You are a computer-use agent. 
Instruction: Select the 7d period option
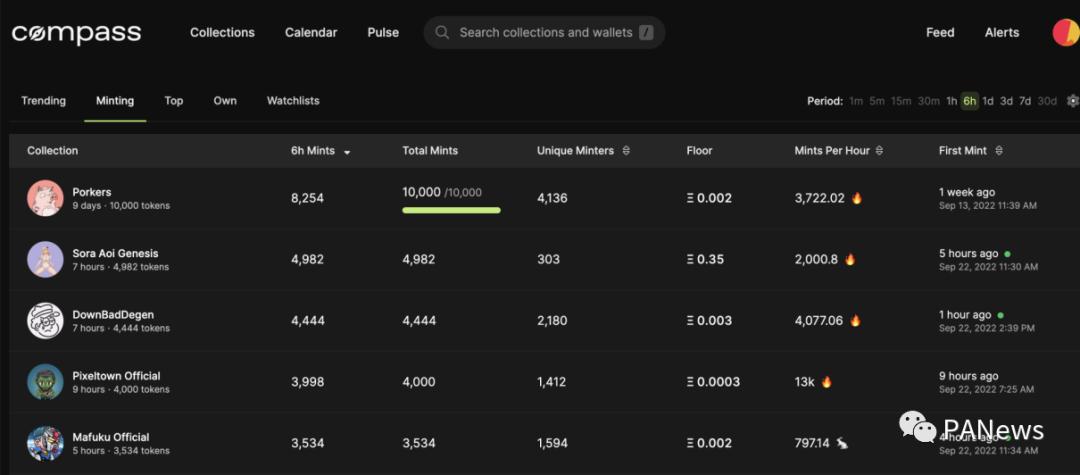[1025, 101]
